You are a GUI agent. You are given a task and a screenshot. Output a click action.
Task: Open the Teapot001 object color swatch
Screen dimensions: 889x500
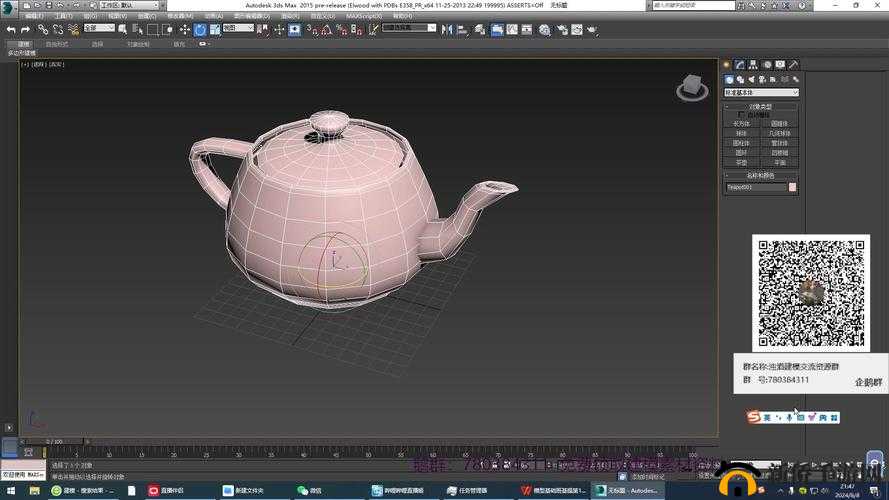click(793, 187)
